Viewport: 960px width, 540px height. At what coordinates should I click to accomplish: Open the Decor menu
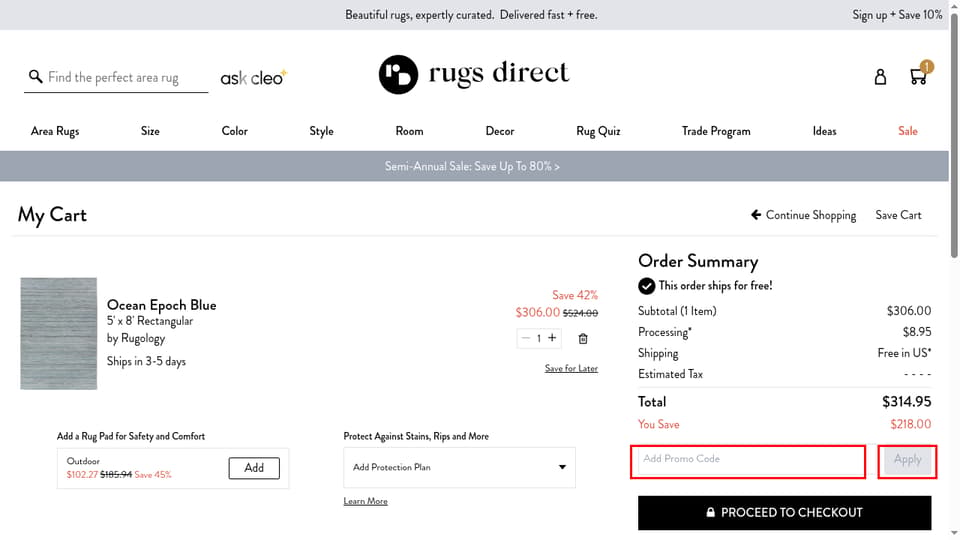(500, 131)
